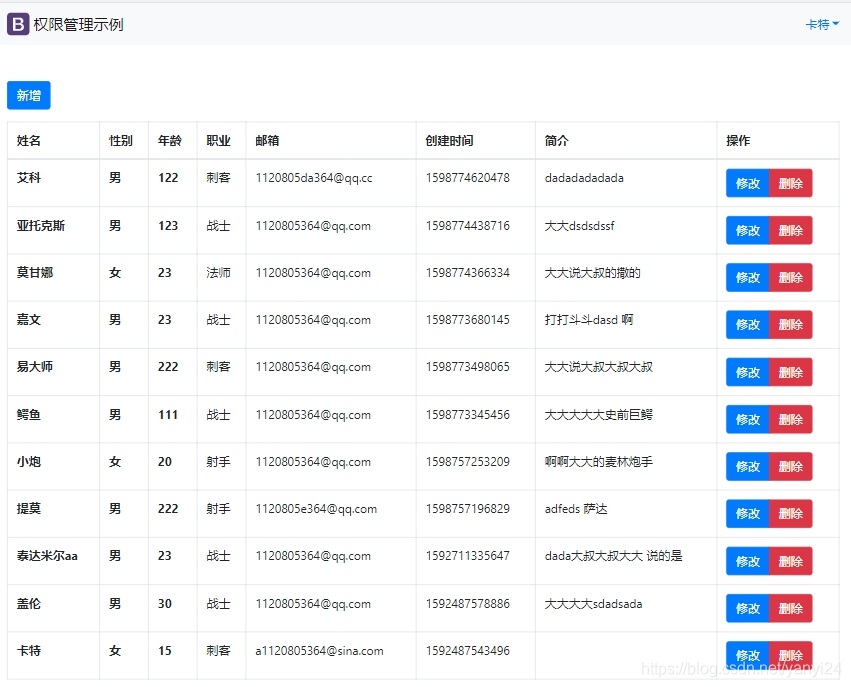Edit the 鳄鱼 row via 修改
The image size is (851, 687).
(x=747, y=419)
